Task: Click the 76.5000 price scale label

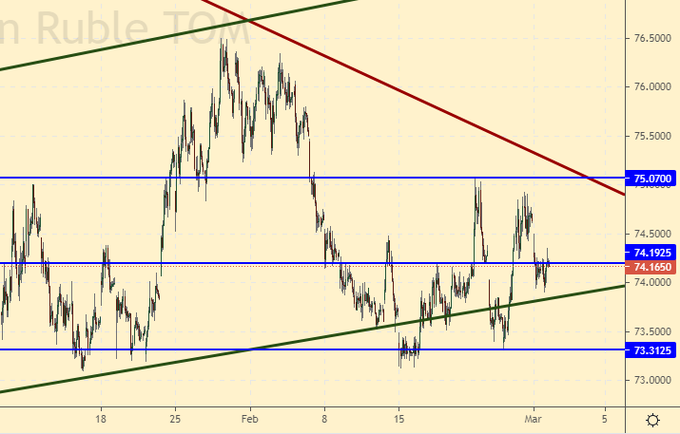Action: pyautogui.click(x=652, y=39)
